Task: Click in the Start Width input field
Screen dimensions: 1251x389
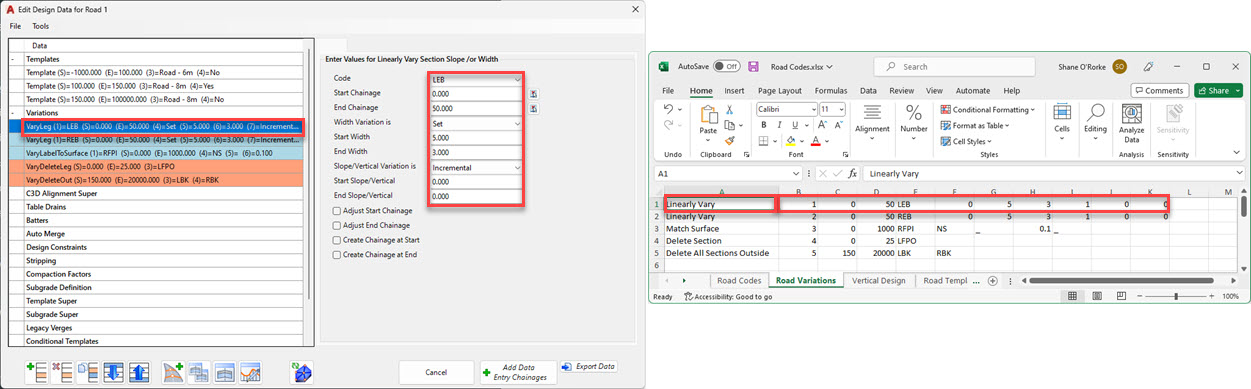Action: 476,138
